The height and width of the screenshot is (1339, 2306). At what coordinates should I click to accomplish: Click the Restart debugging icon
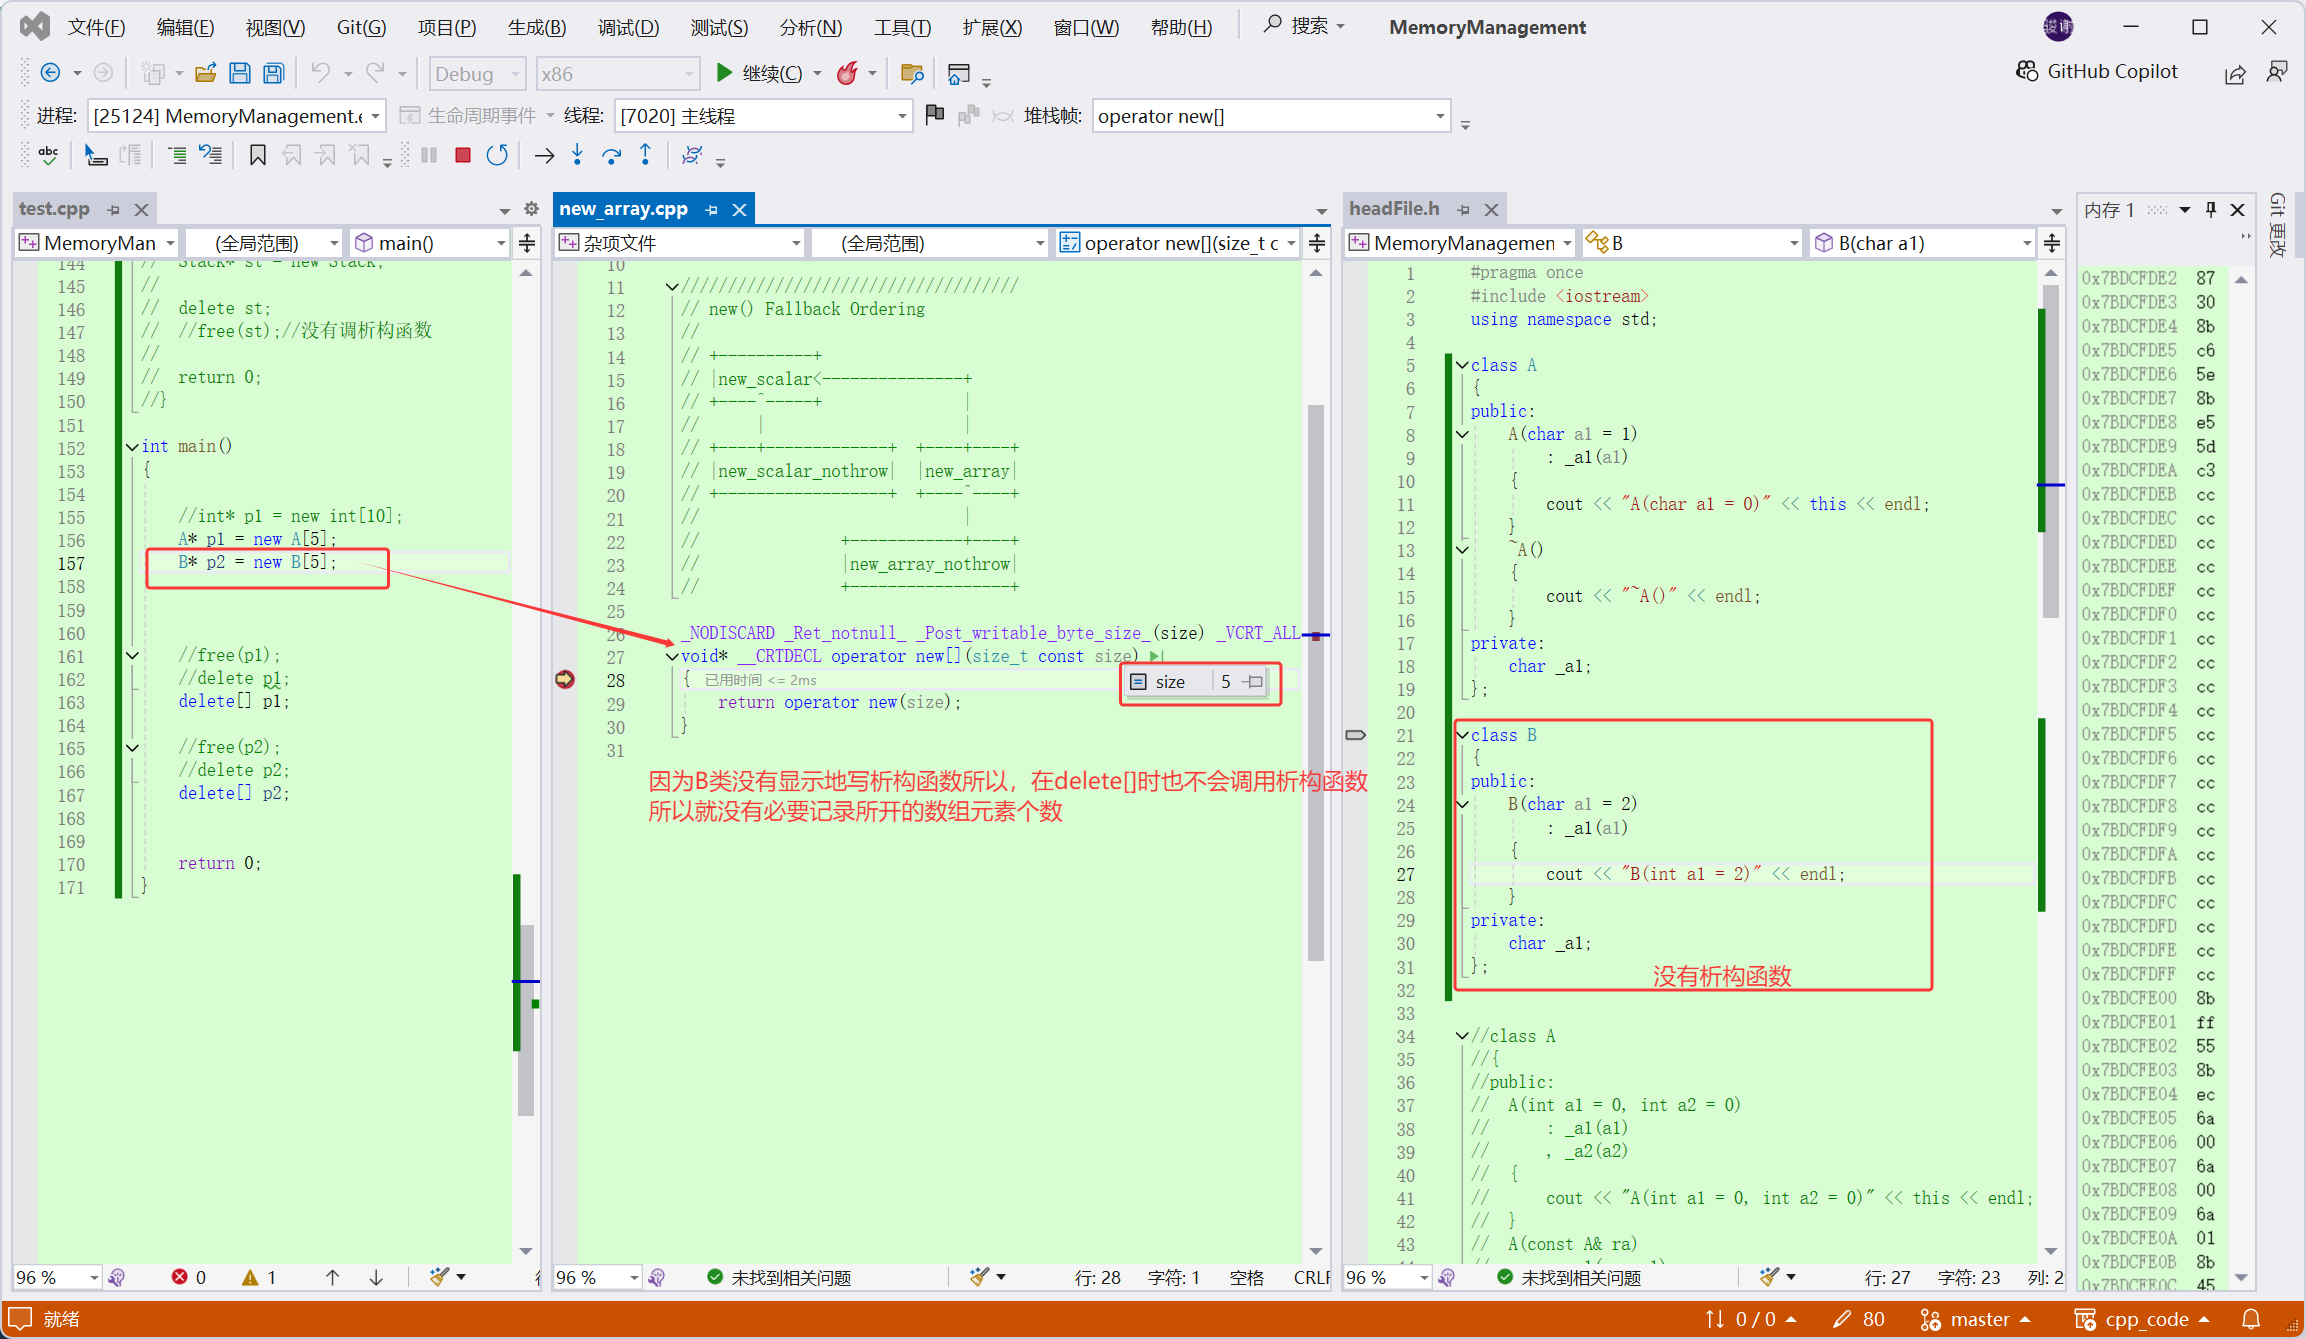pos(497,155)
